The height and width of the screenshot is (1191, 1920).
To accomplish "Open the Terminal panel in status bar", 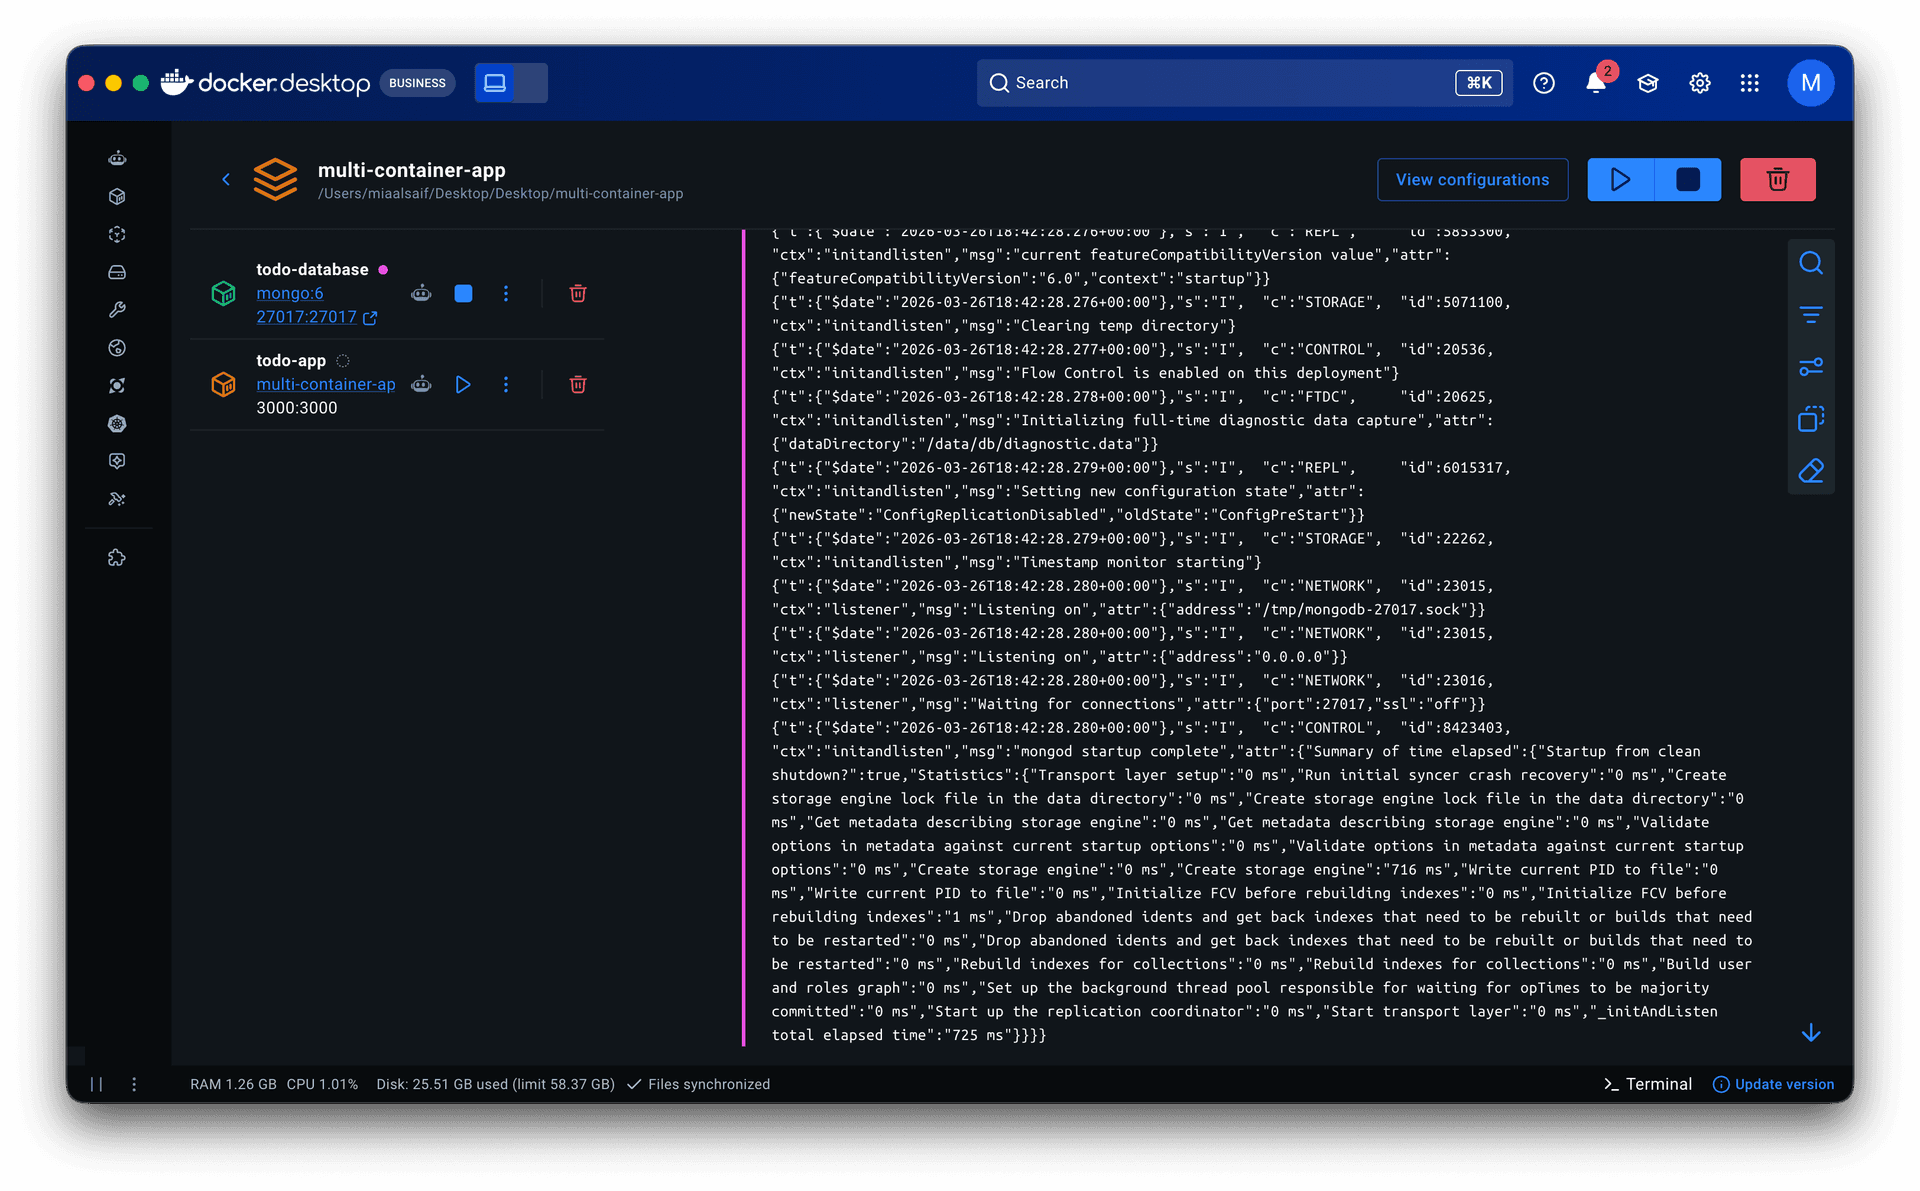I will [1647, 1084].
